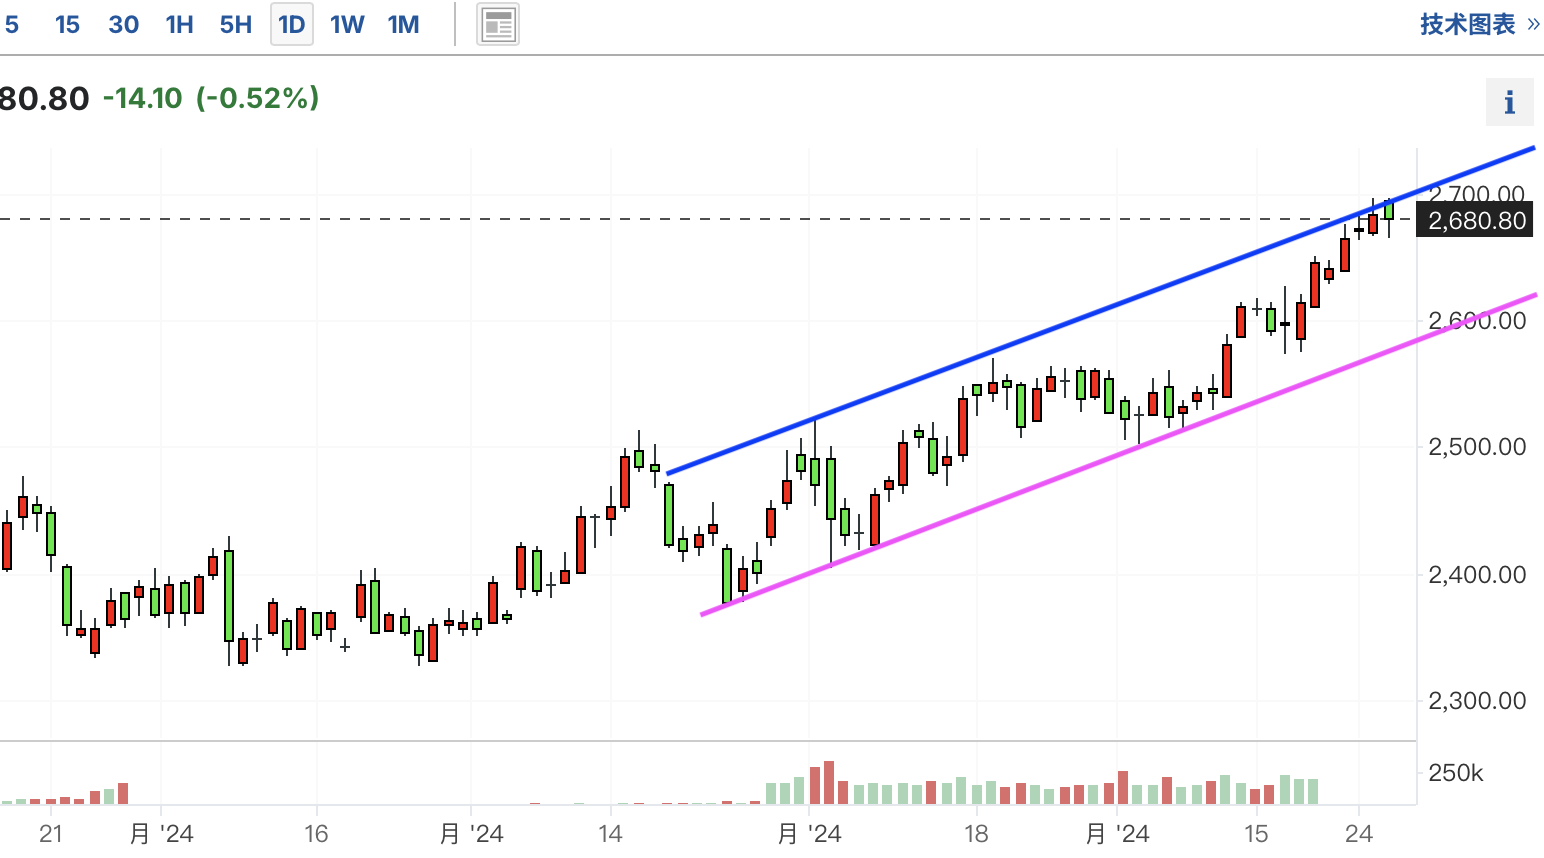
Task: Switch to the 1H timeframe
Action: tap(180, 24)
